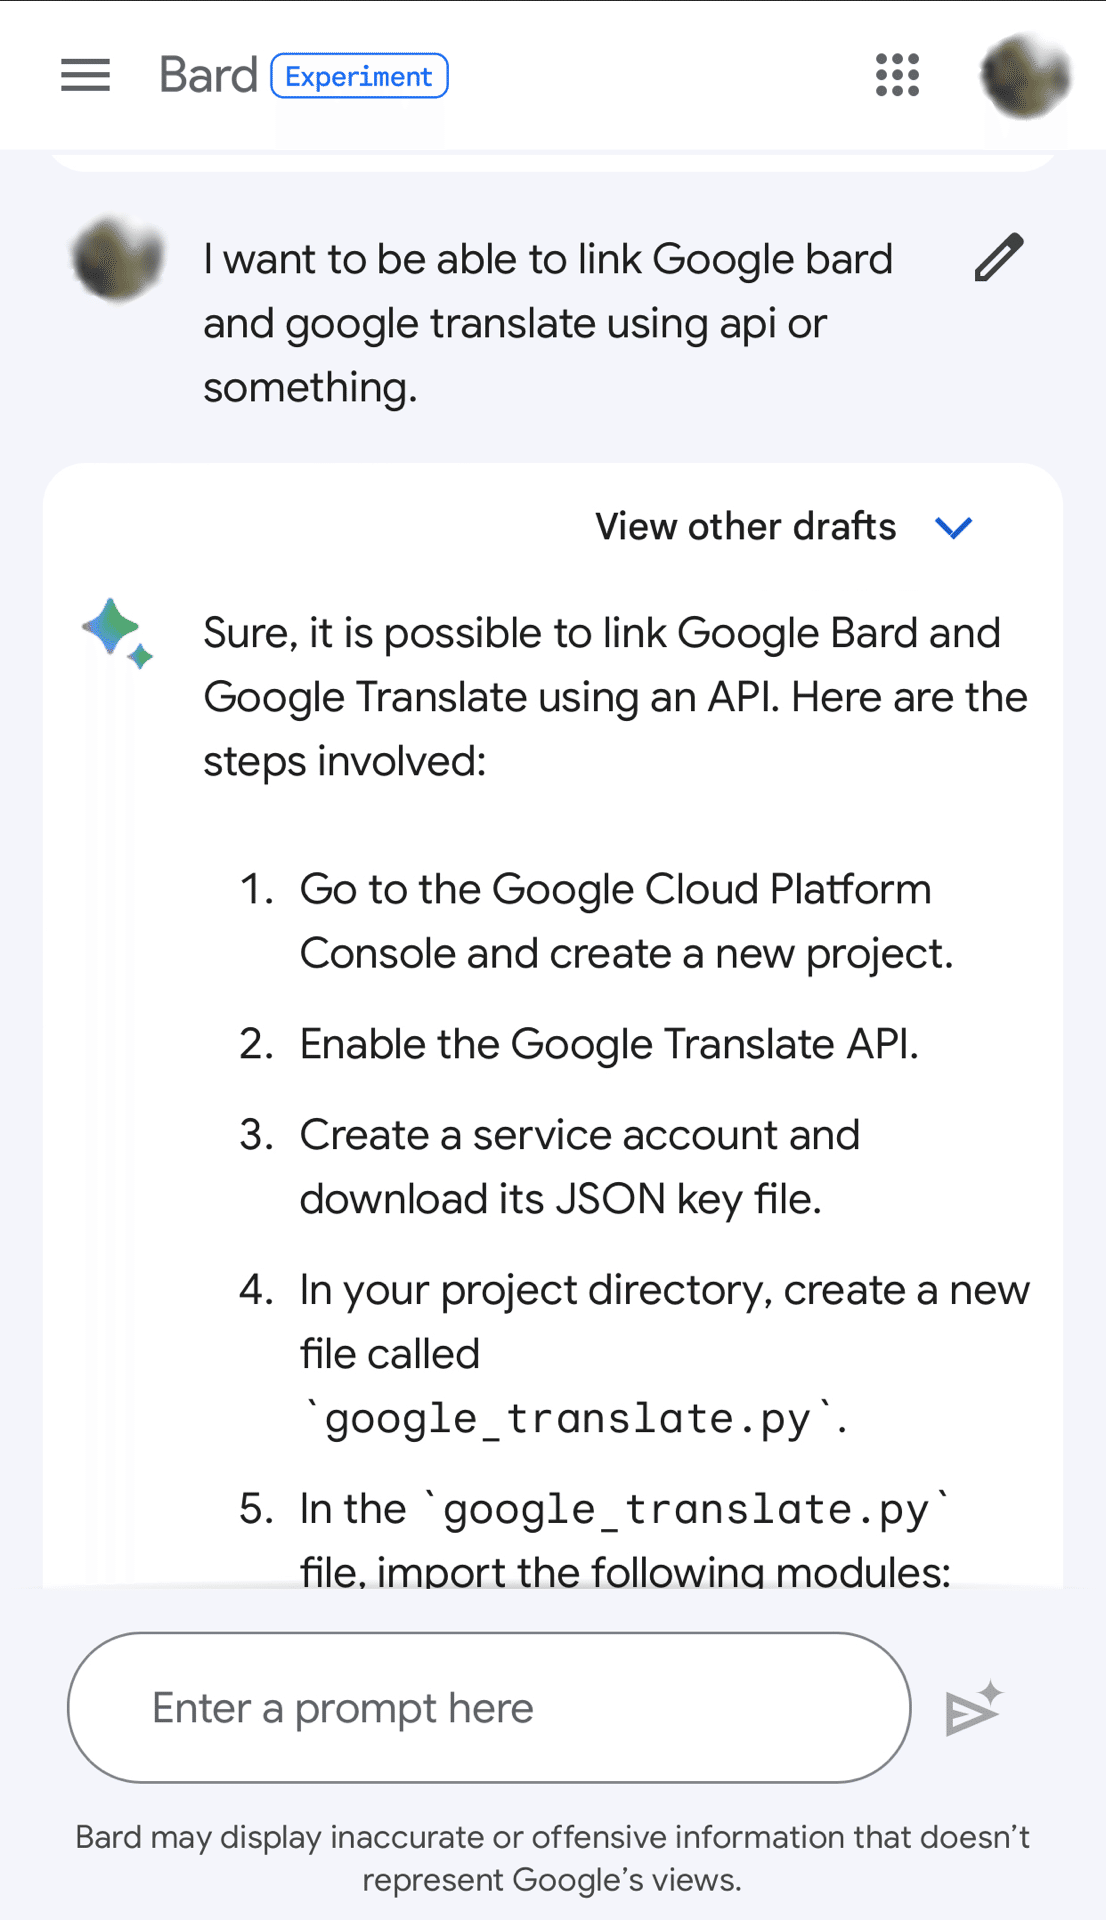Click the user avatar beside the prompt
The width and height of the screenshot is (1106, 1920).
[118, 259]
